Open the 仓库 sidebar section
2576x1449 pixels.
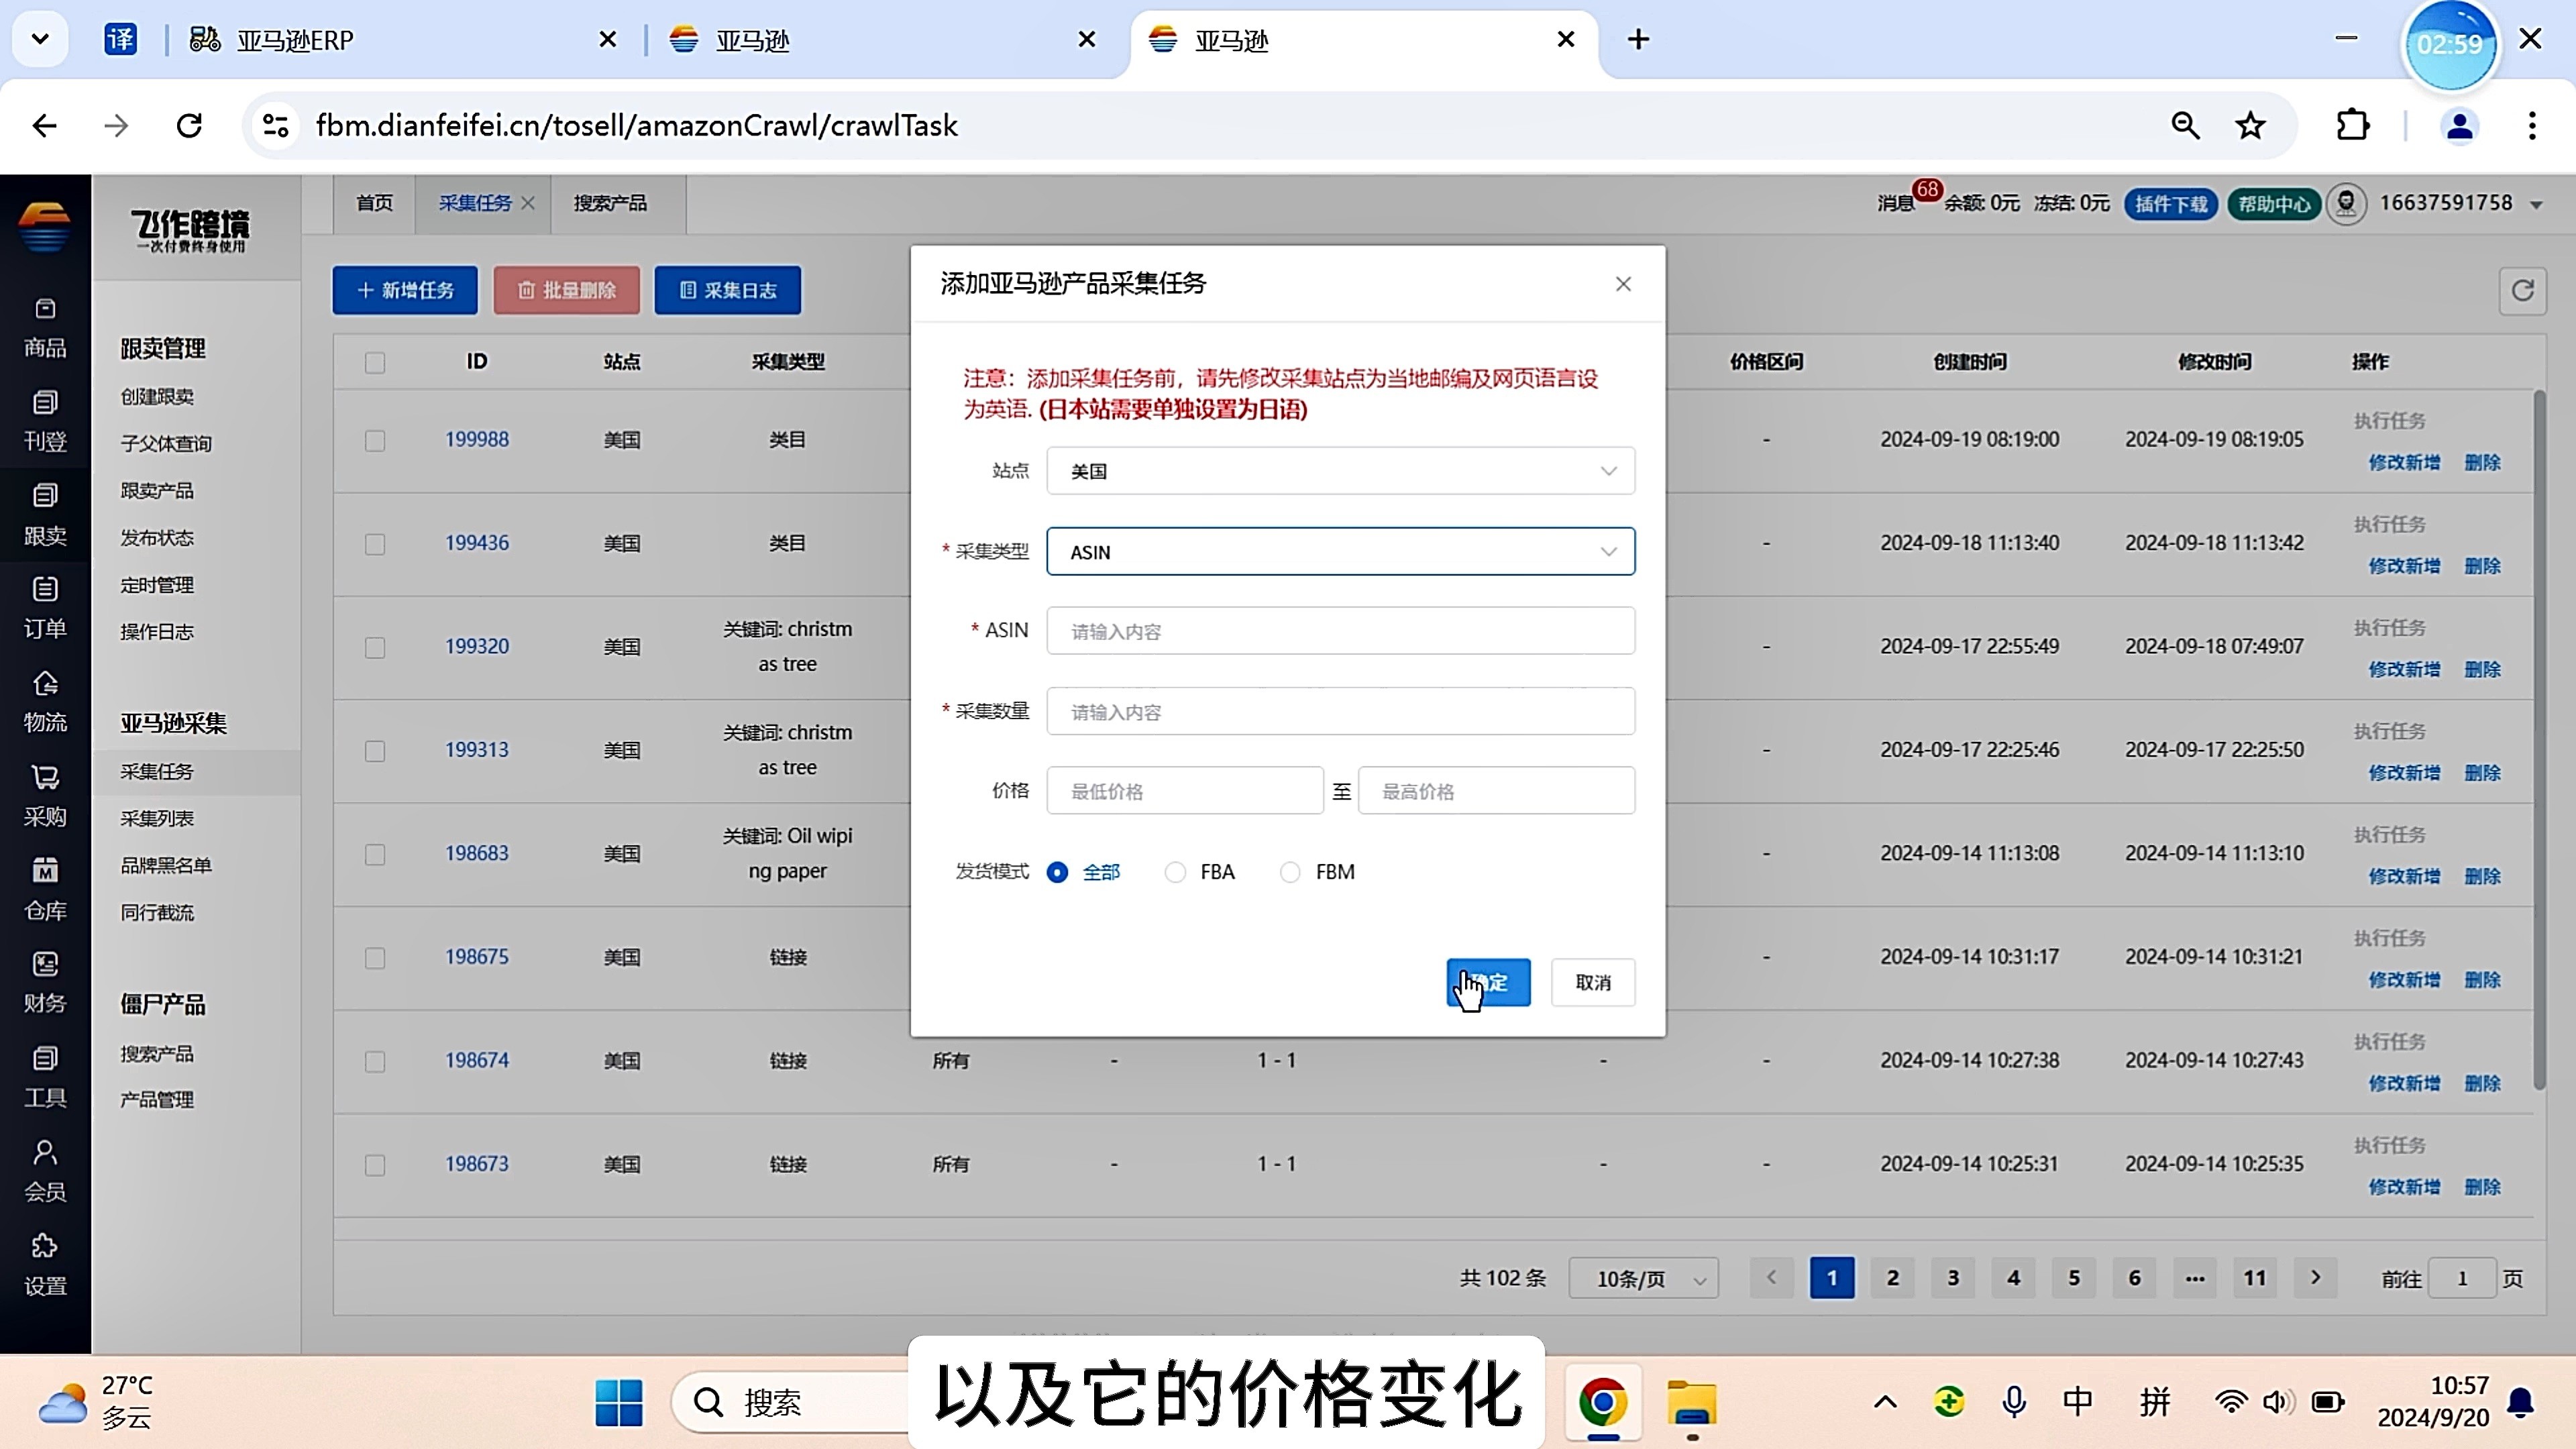click(x=45, y=890)
